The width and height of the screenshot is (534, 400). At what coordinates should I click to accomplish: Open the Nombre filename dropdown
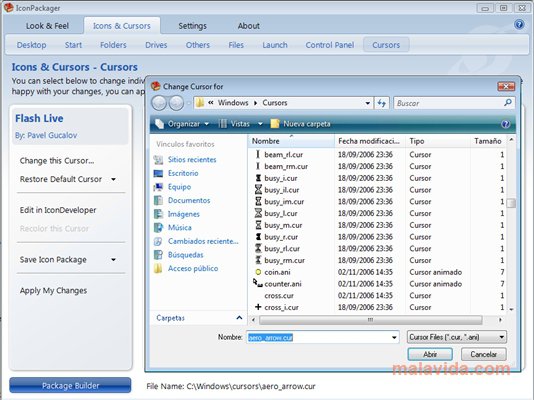tap(394, 337)
